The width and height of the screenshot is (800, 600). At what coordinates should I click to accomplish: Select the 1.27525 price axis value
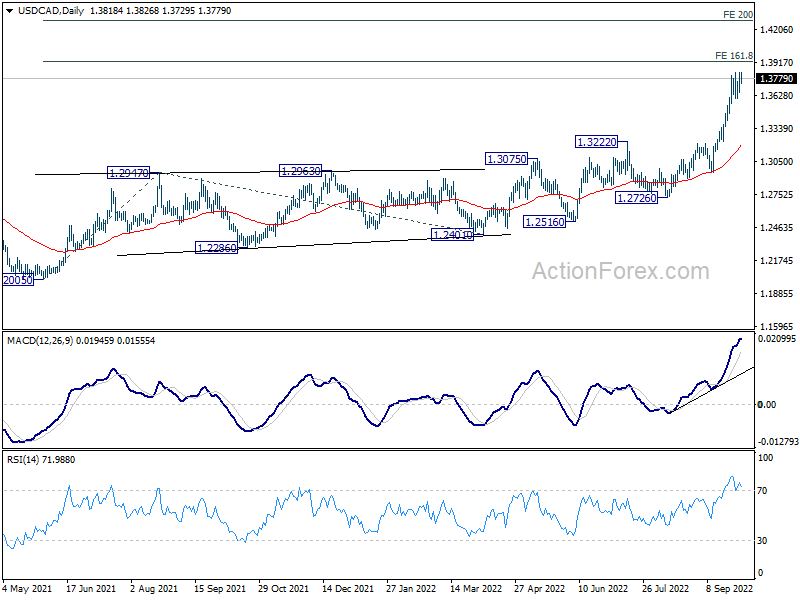coord(777,195)
